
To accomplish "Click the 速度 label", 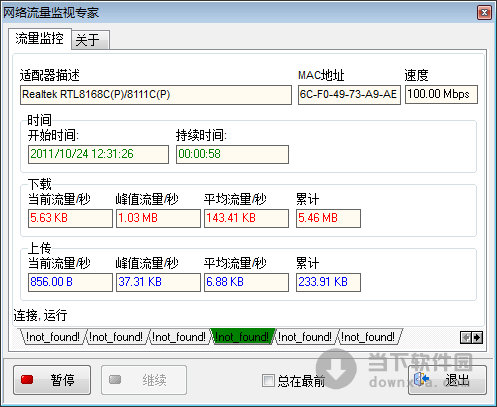I will [x=416, y=75].
